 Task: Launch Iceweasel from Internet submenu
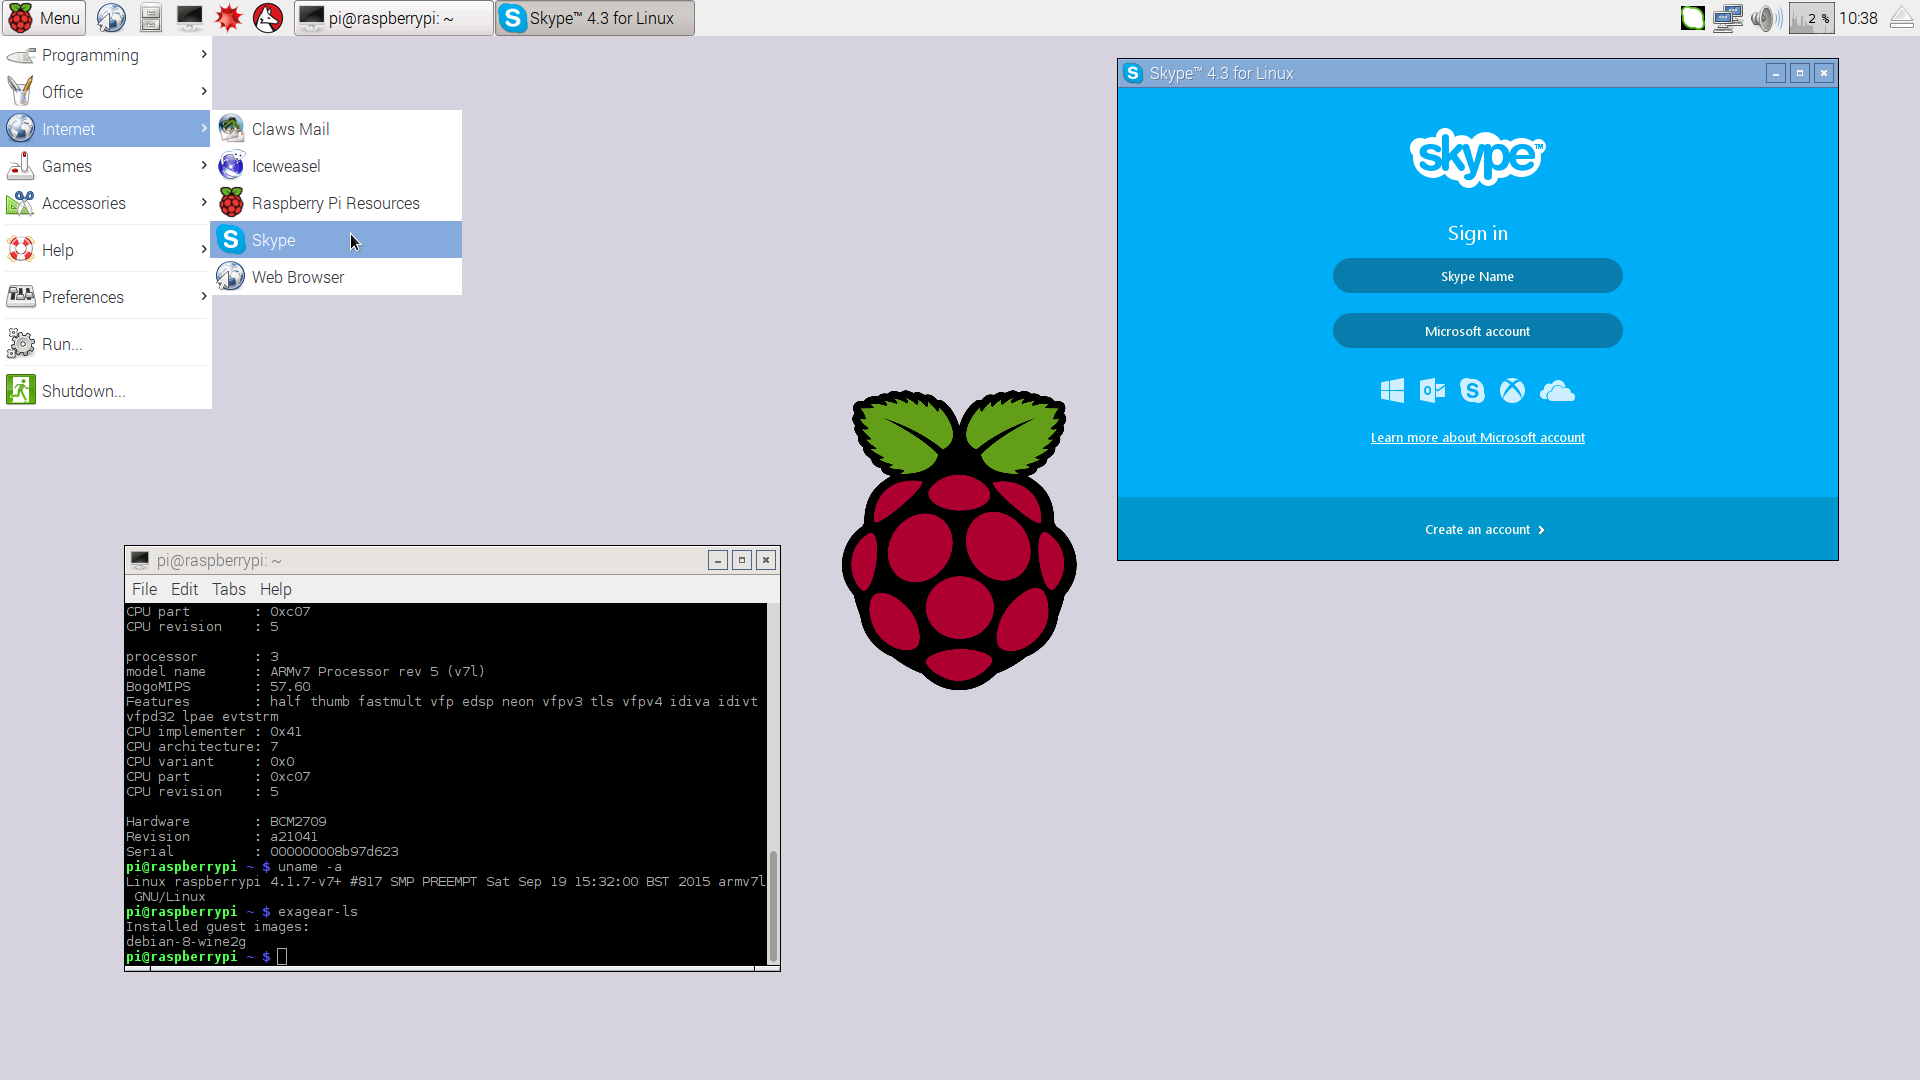[337, 166]
